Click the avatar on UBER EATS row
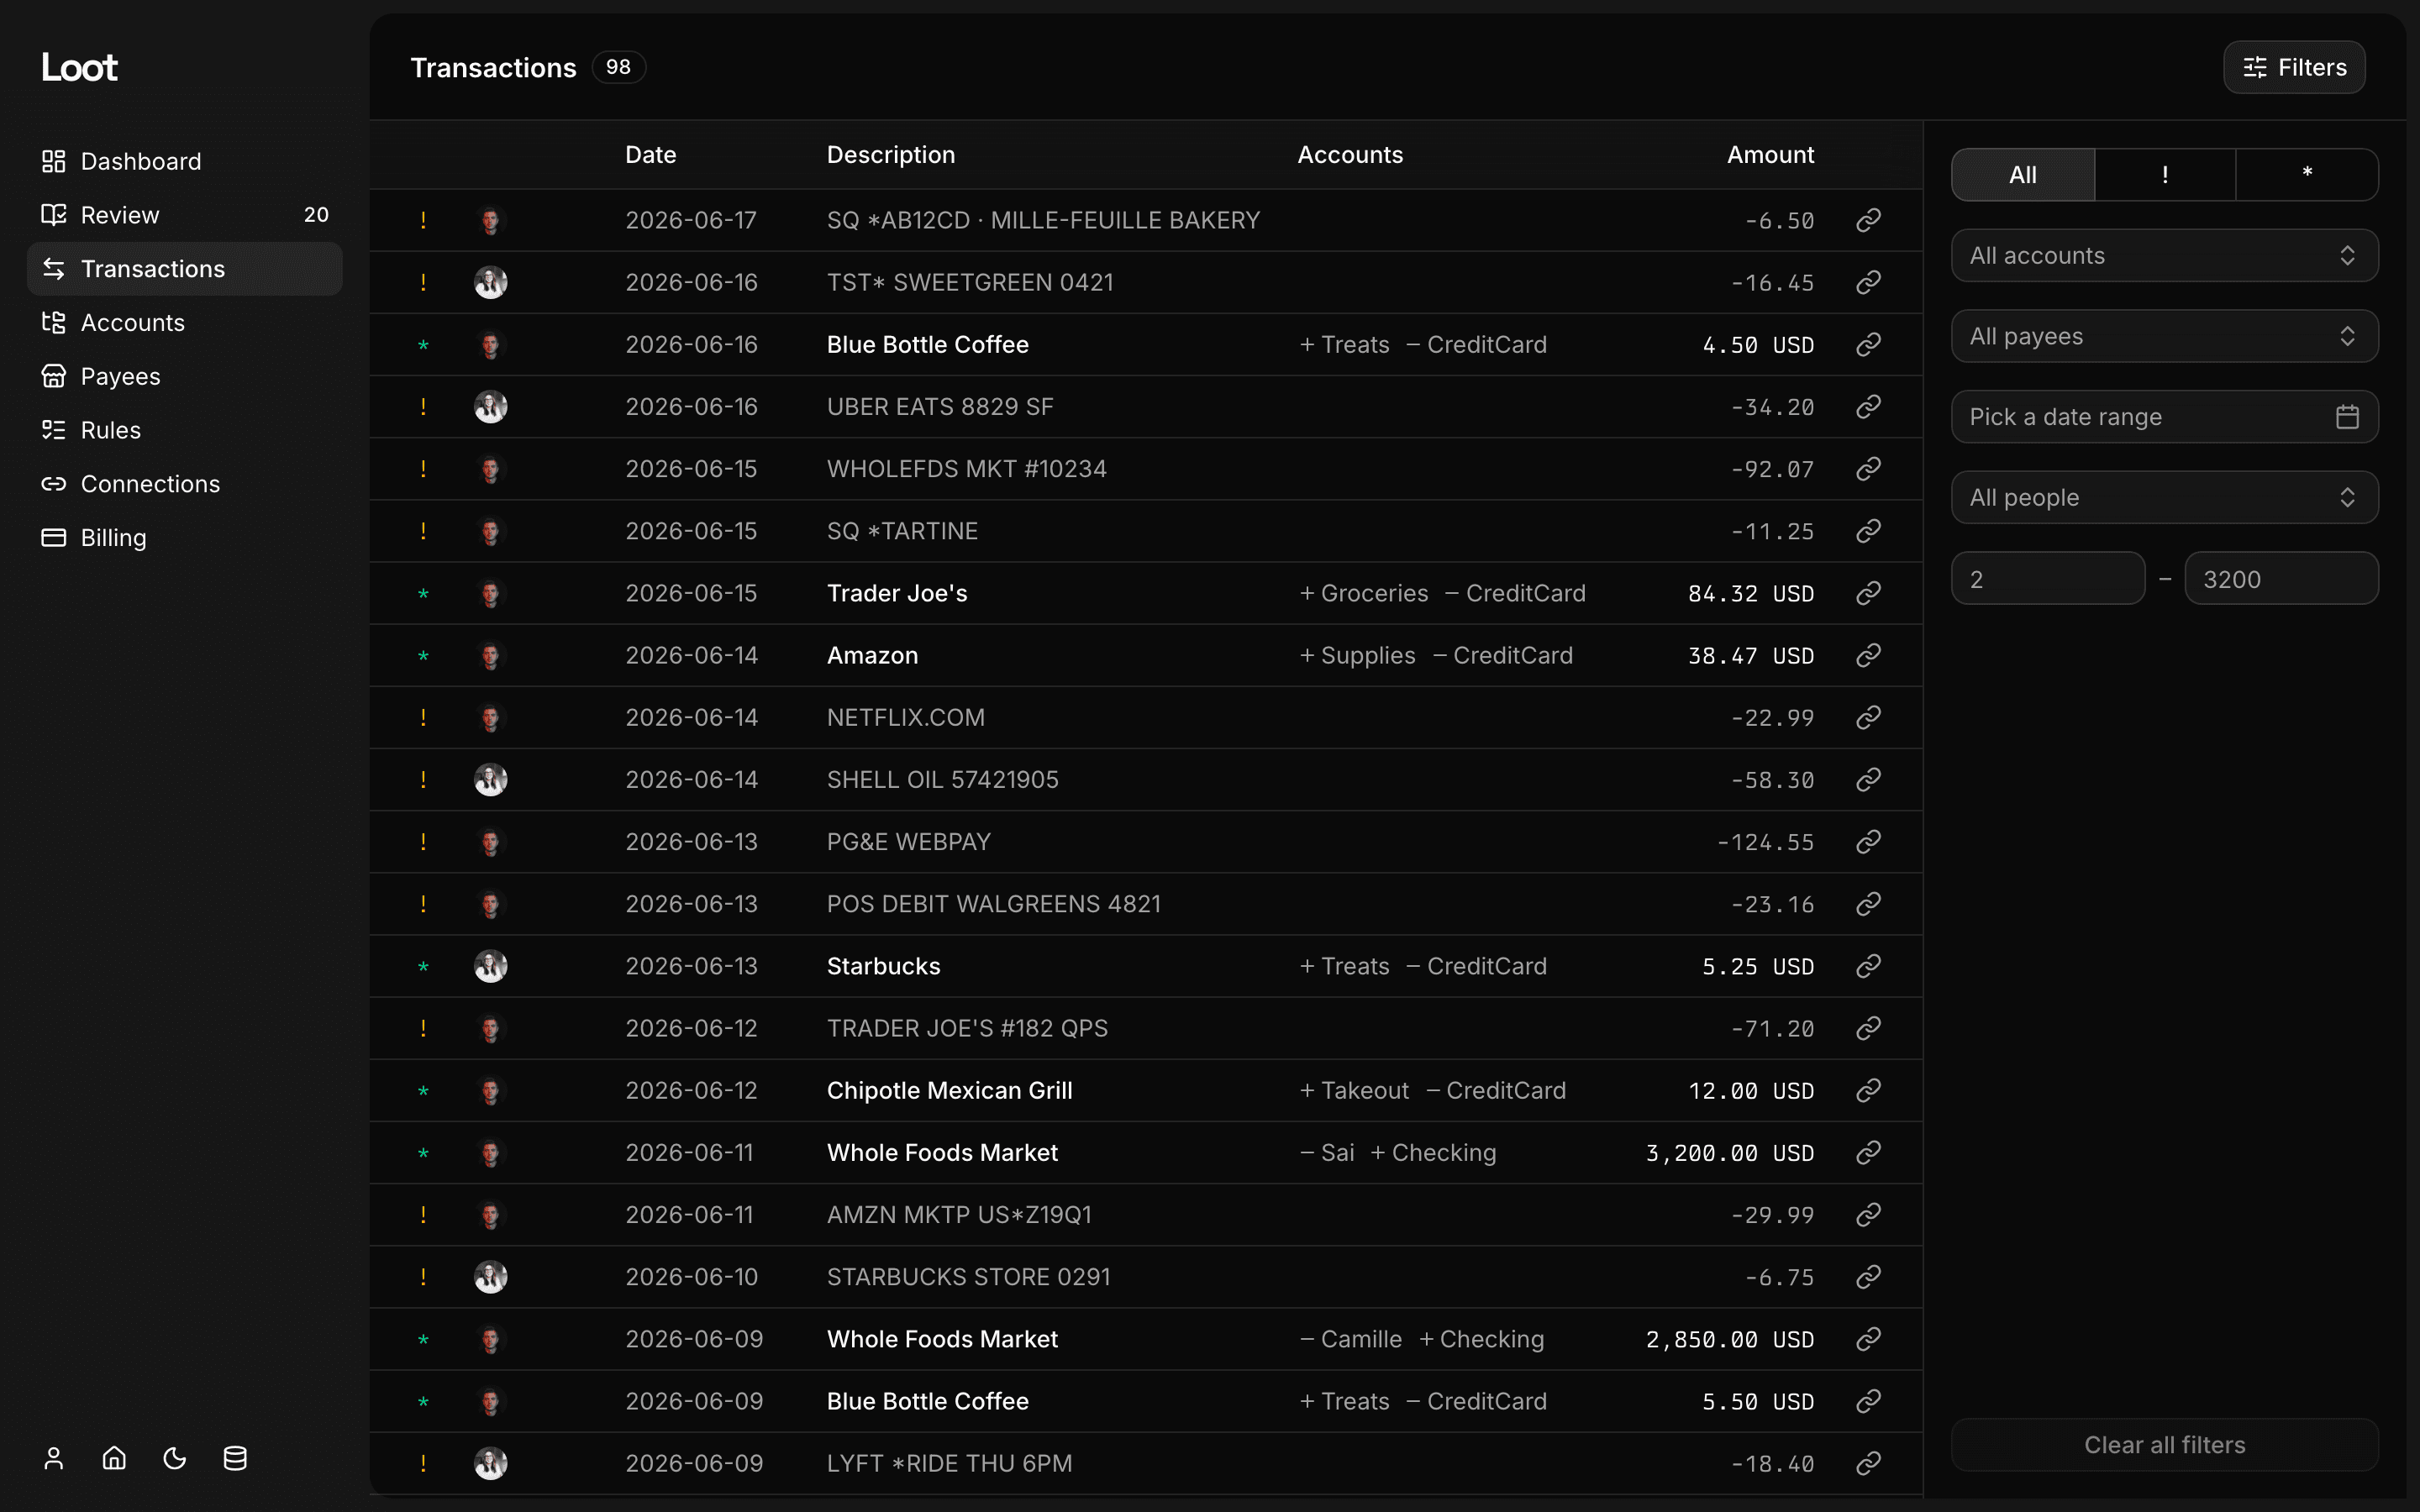 pyautogui.click(x=490, y=407)
